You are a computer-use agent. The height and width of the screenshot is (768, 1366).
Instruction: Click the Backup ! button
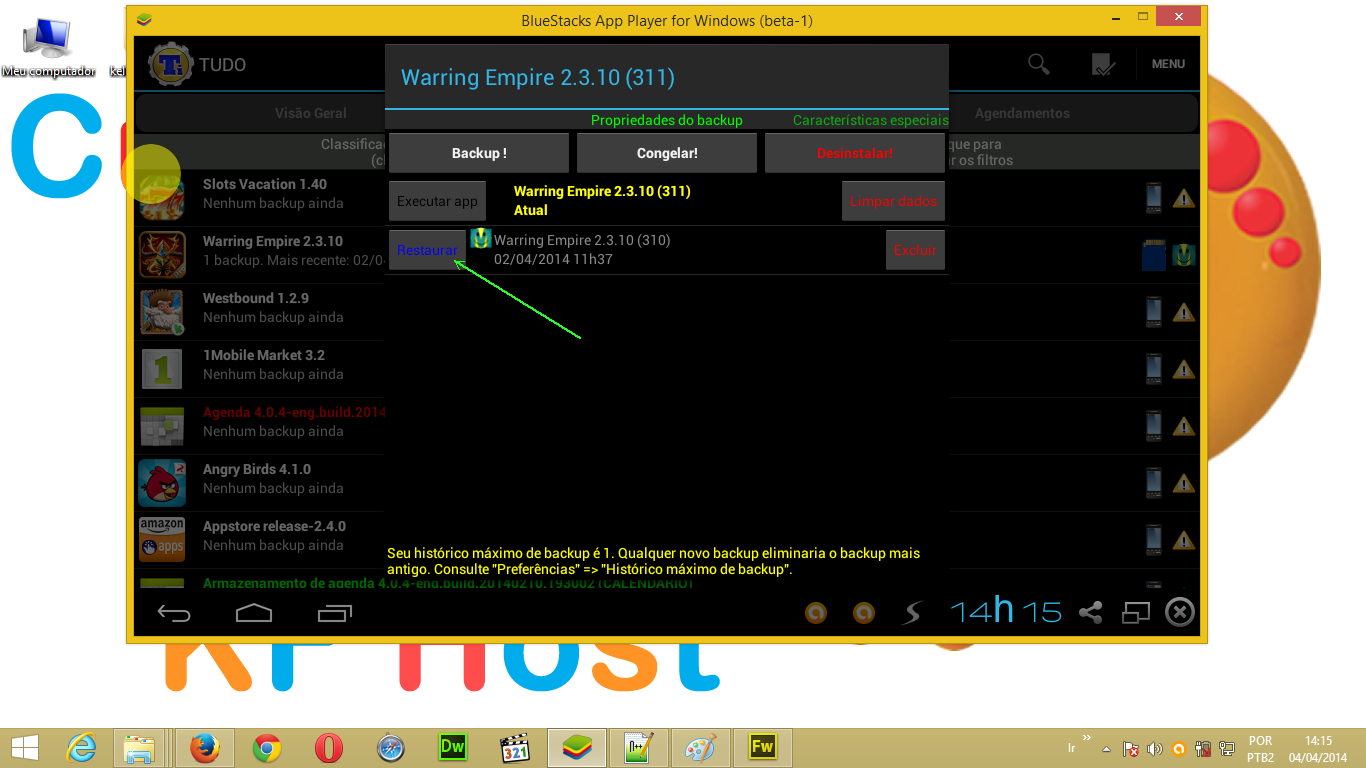point(479,153)
